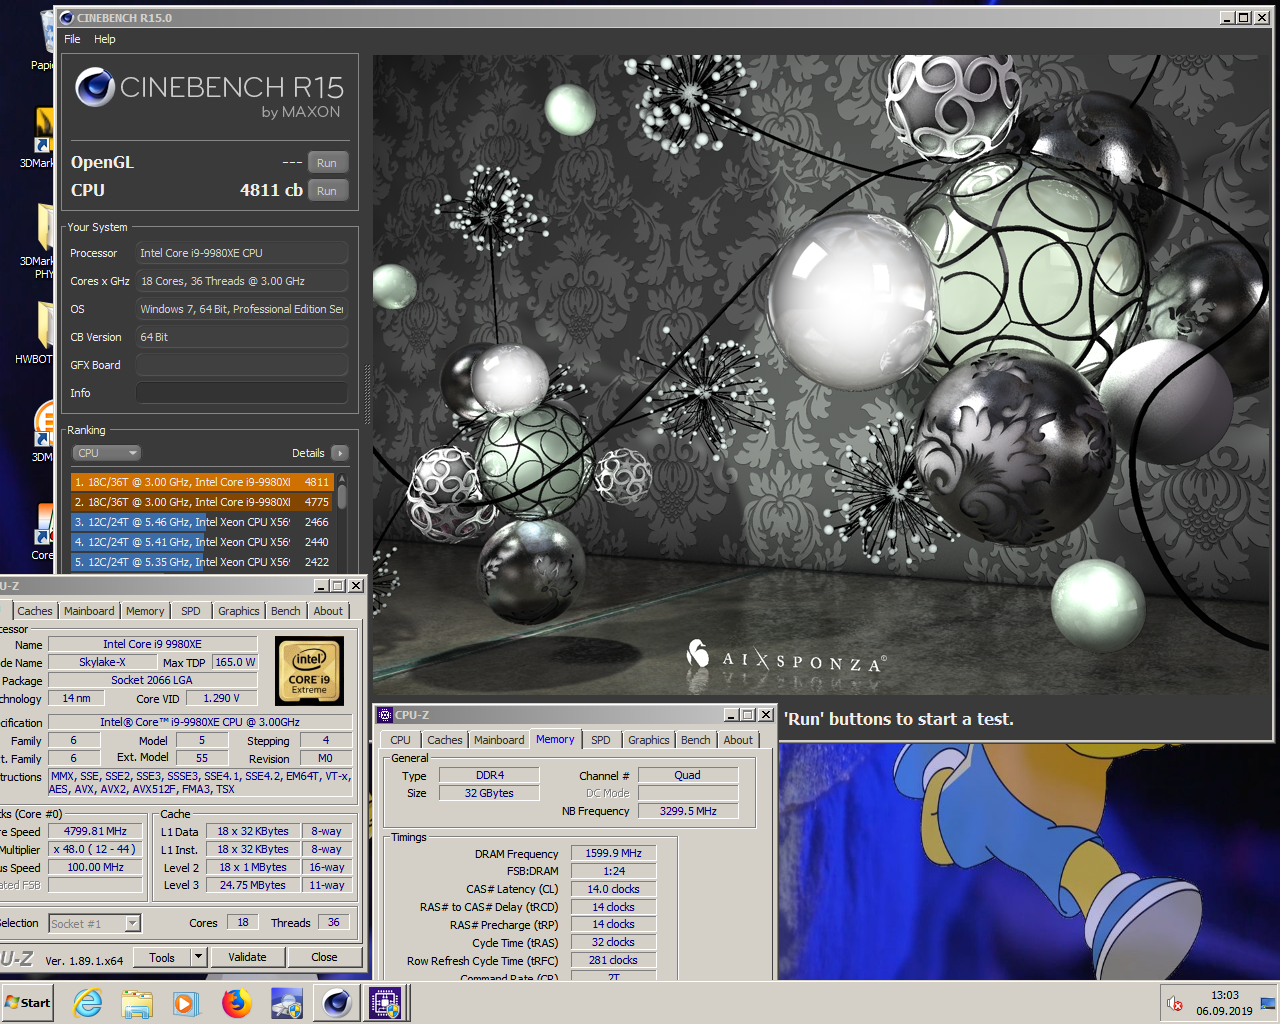Open Mainboard tab in left CPU-Z window

89,611
